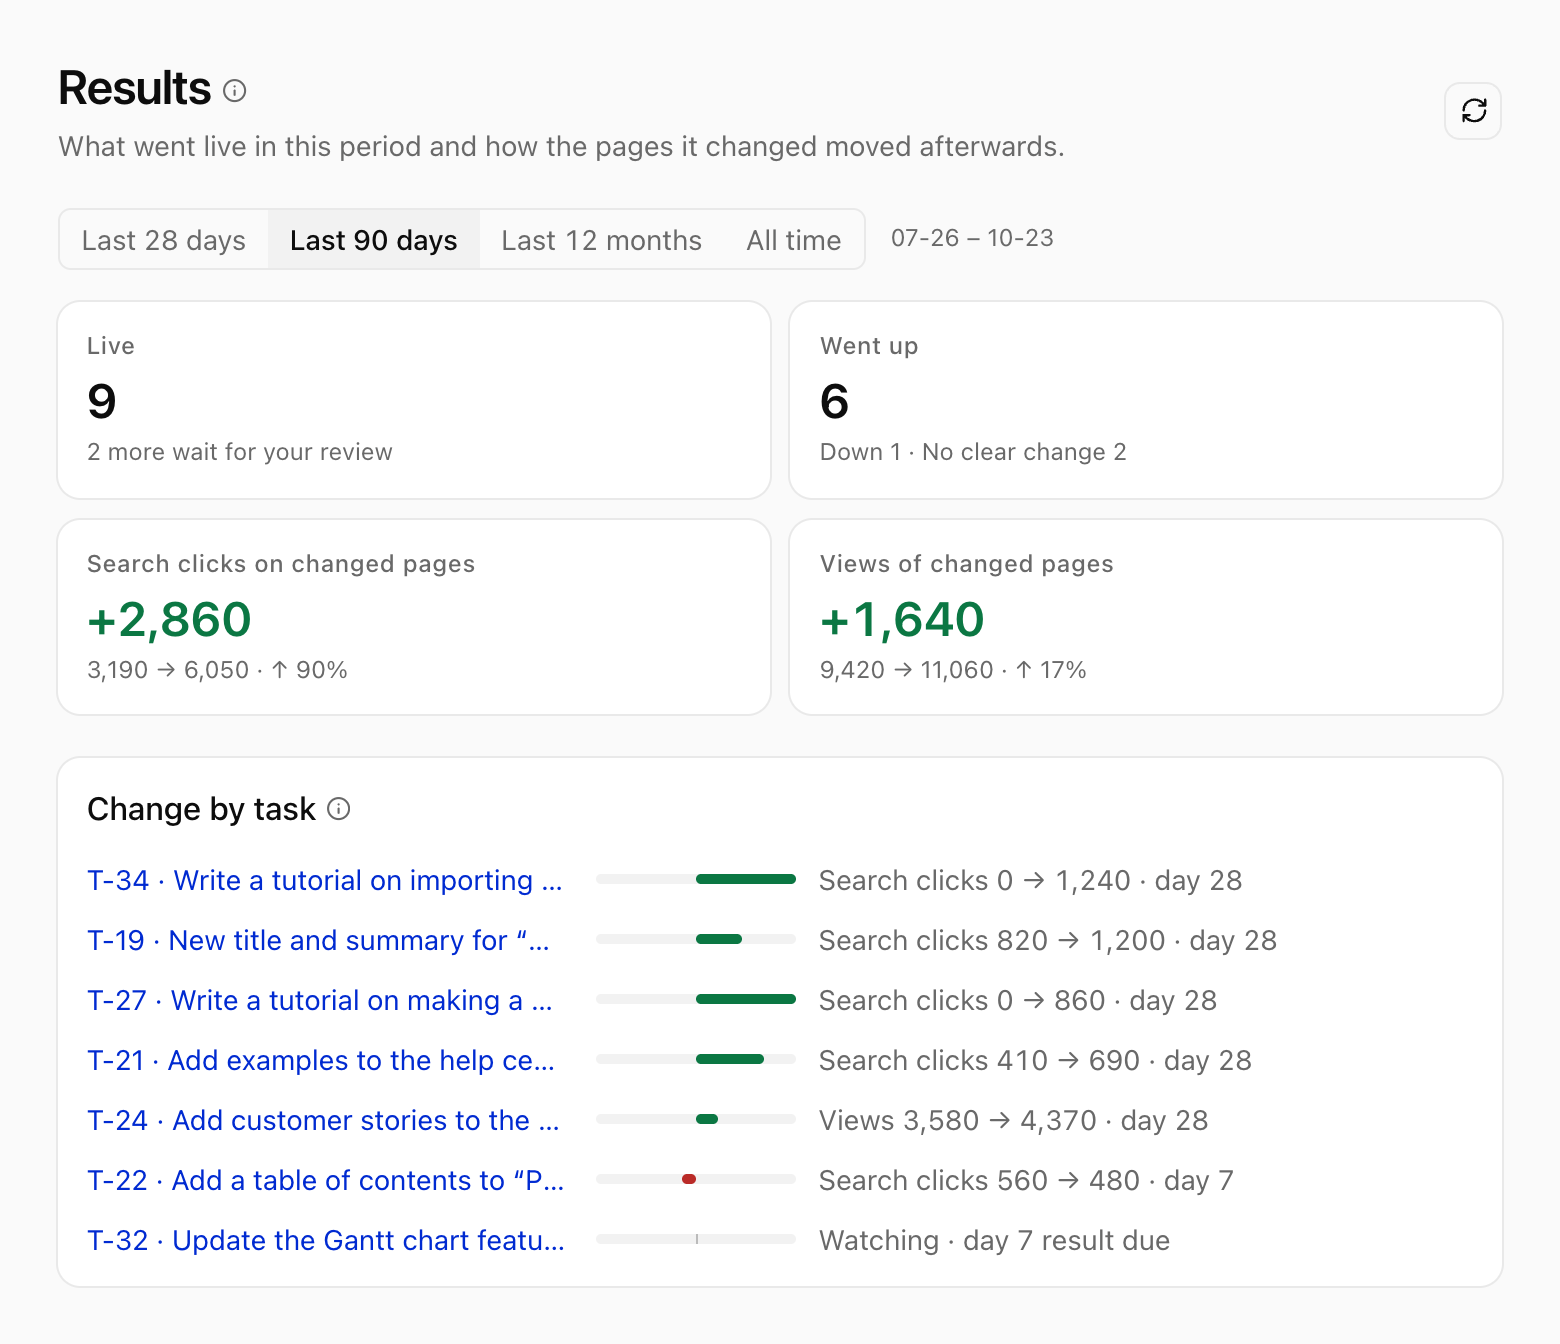Select the +1,640 views value

902,619
